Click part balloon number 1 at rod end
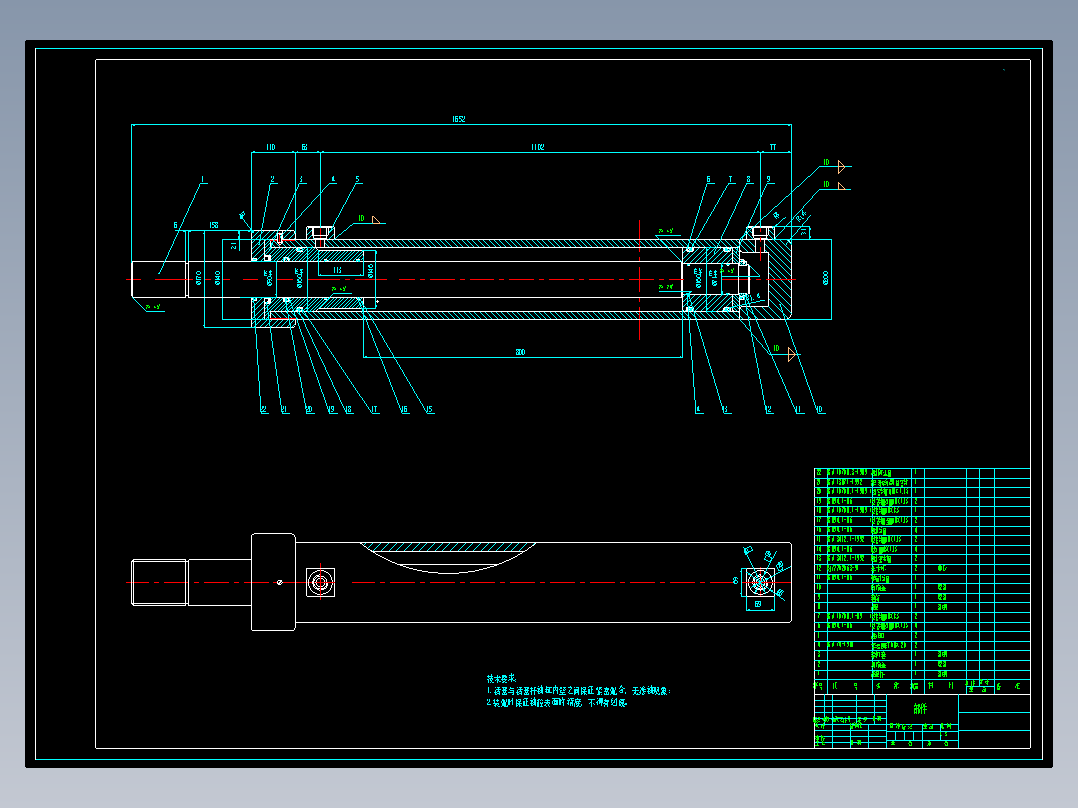Screen dimensions: 1078x808 point(202,179)
